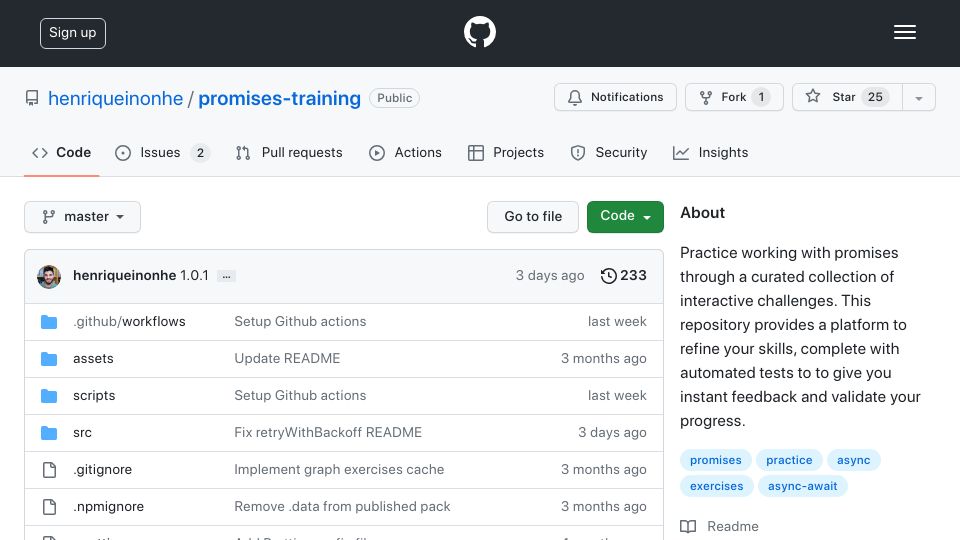Open the src folder
The image size is (960, 540).
pyautogui.click(x=82, y=433)
